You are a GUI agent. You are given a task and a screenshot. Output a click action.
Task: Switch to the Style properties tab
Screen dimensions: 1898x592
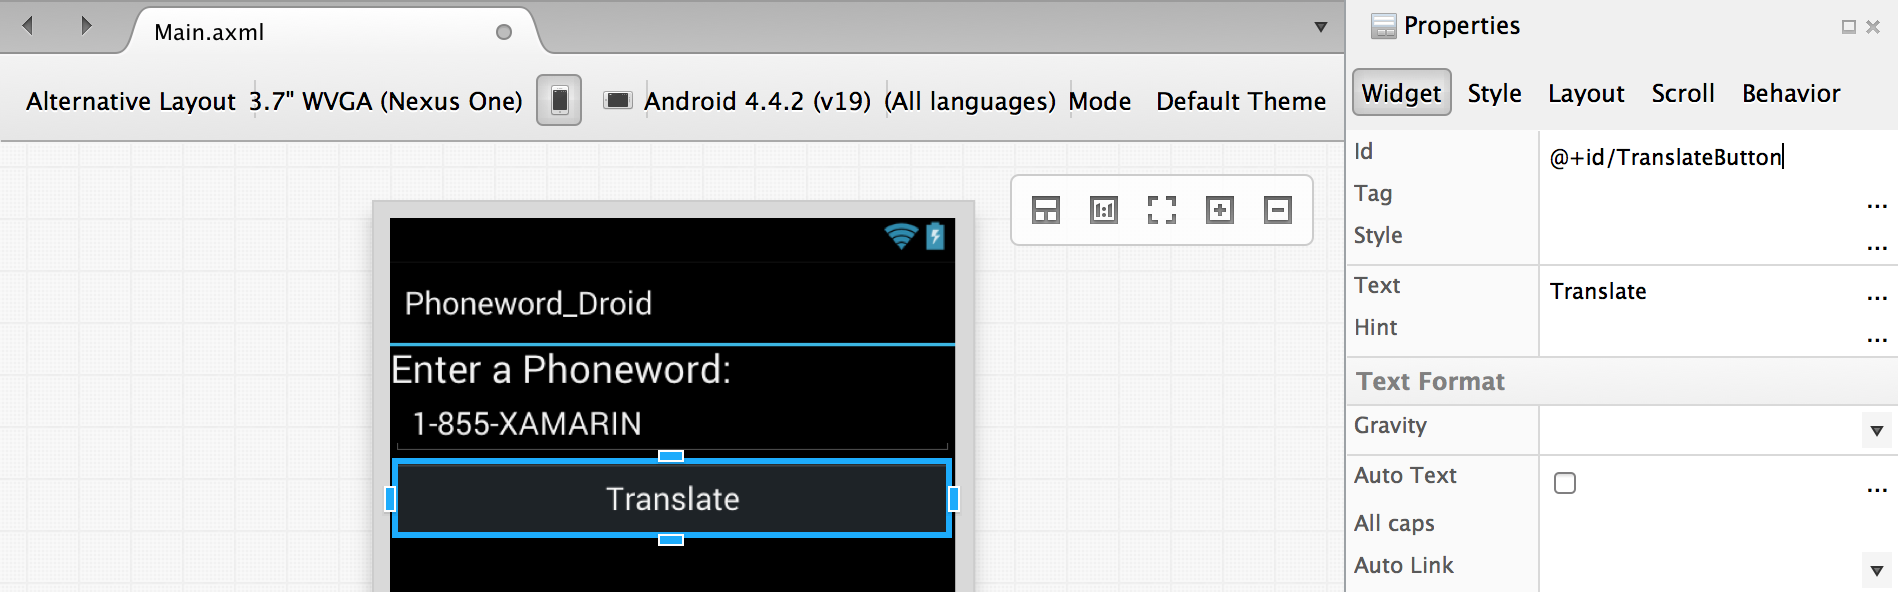click(x=1494, y=93)
